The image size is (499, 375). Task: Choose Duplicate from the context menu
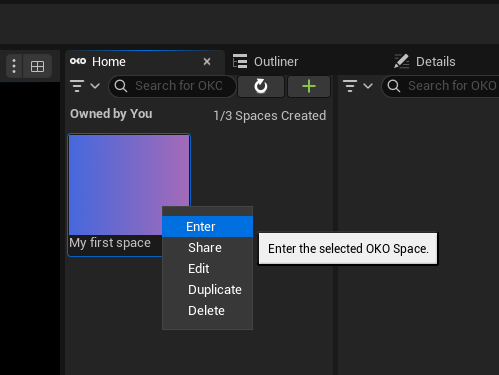(x=207, y=290)
